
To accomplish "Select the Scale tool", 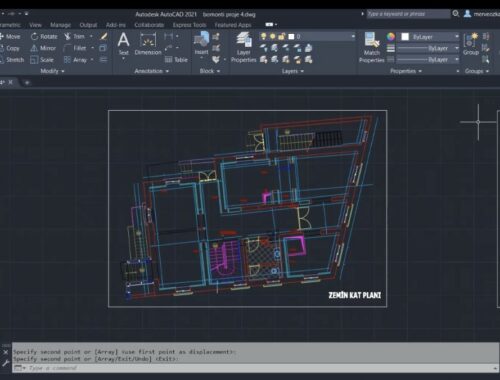I will tap(42, 60).
